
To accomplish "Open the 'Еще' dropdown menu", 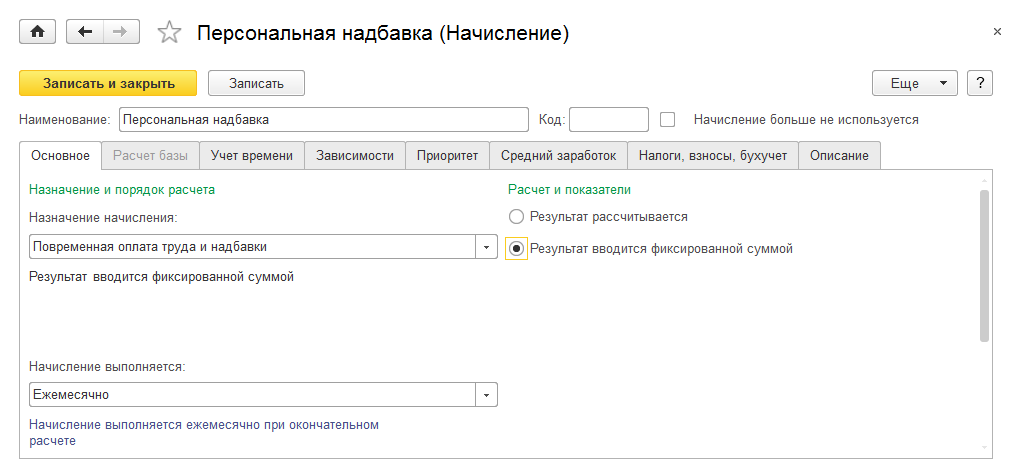I will [x=914, y=83].
